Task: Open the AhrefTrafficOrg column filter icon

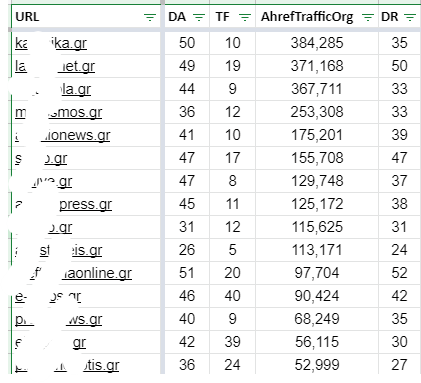Action: pyautogui.click(x=368, y=17)
